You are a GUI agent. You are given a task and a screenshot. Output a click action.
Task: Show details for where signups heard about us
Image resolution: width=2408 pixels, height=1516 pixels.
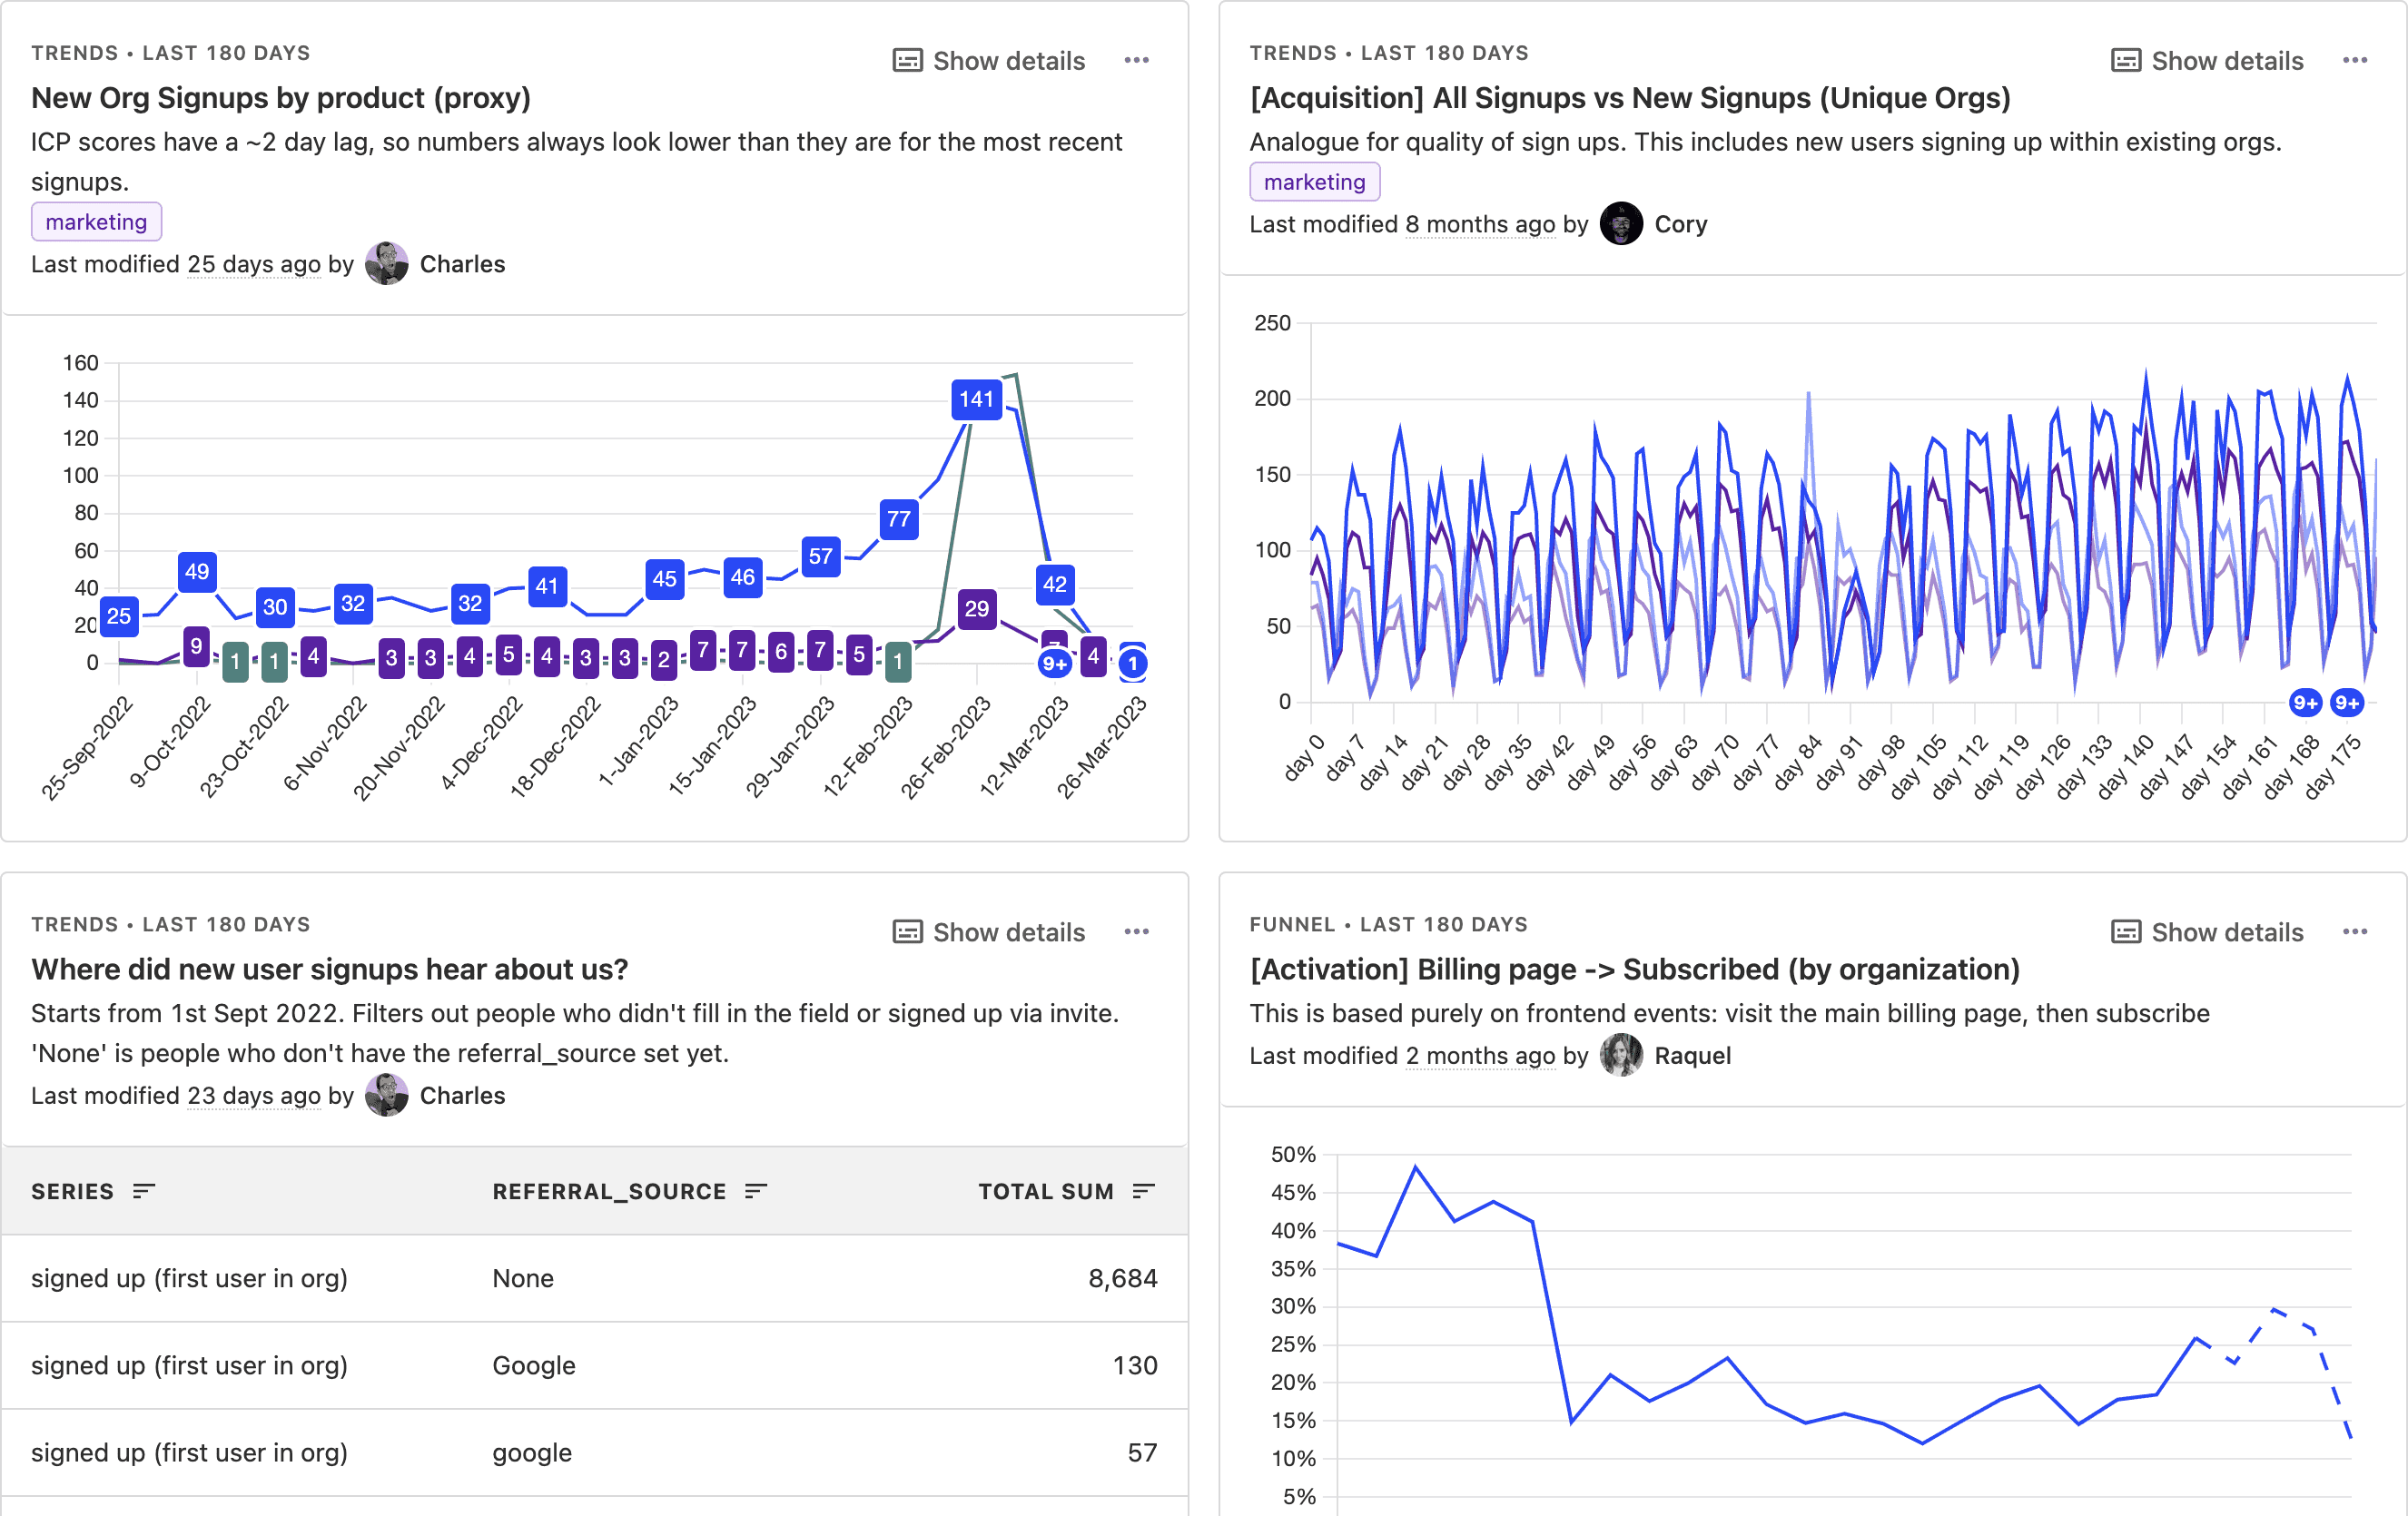click(x=988, y=932)
